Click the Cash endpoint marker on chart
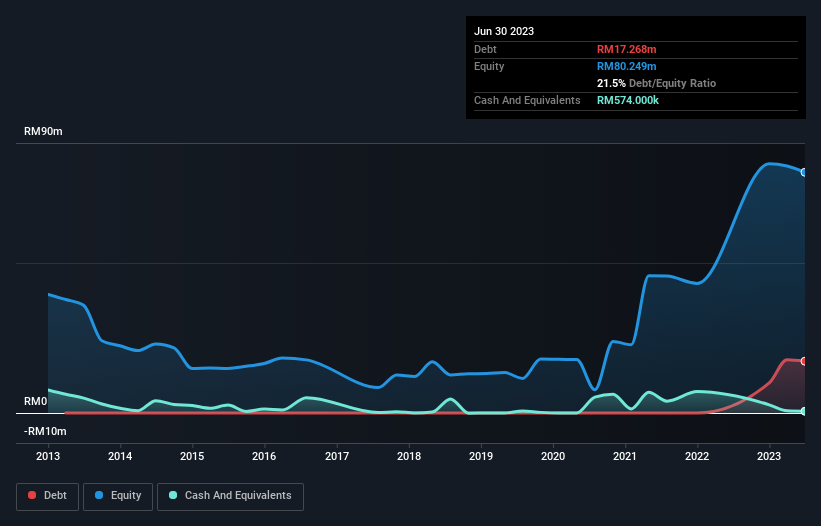This screenshot has width=821, height=526. pyautogui.click(x=803, y=411)
